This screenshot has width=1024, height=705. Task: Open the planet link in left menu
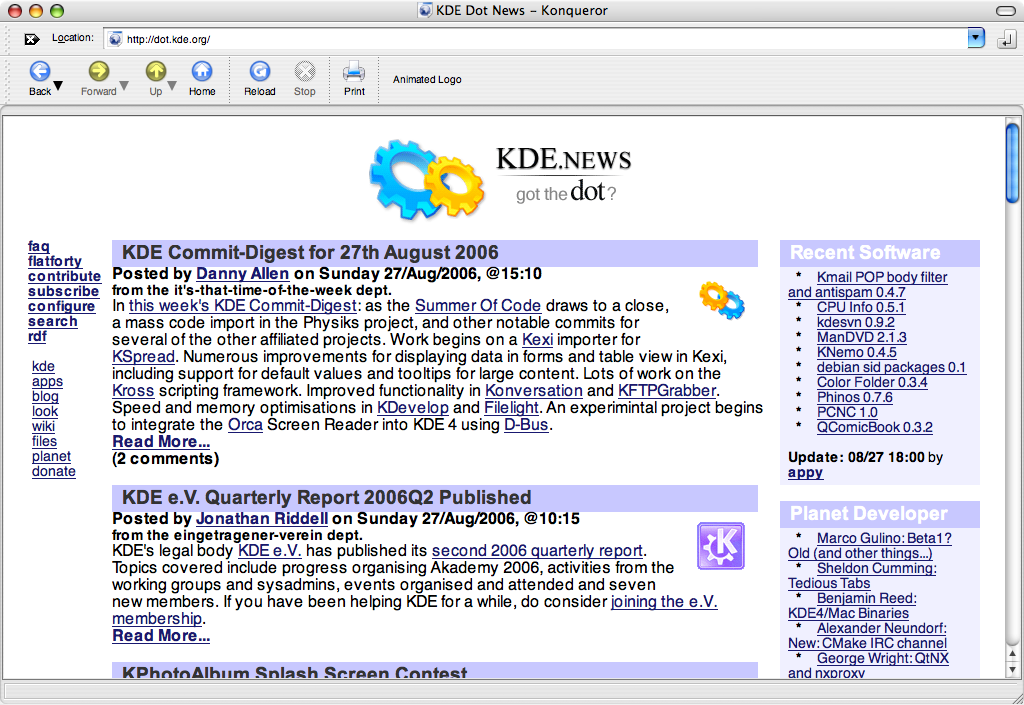click(x=51, y=456)
